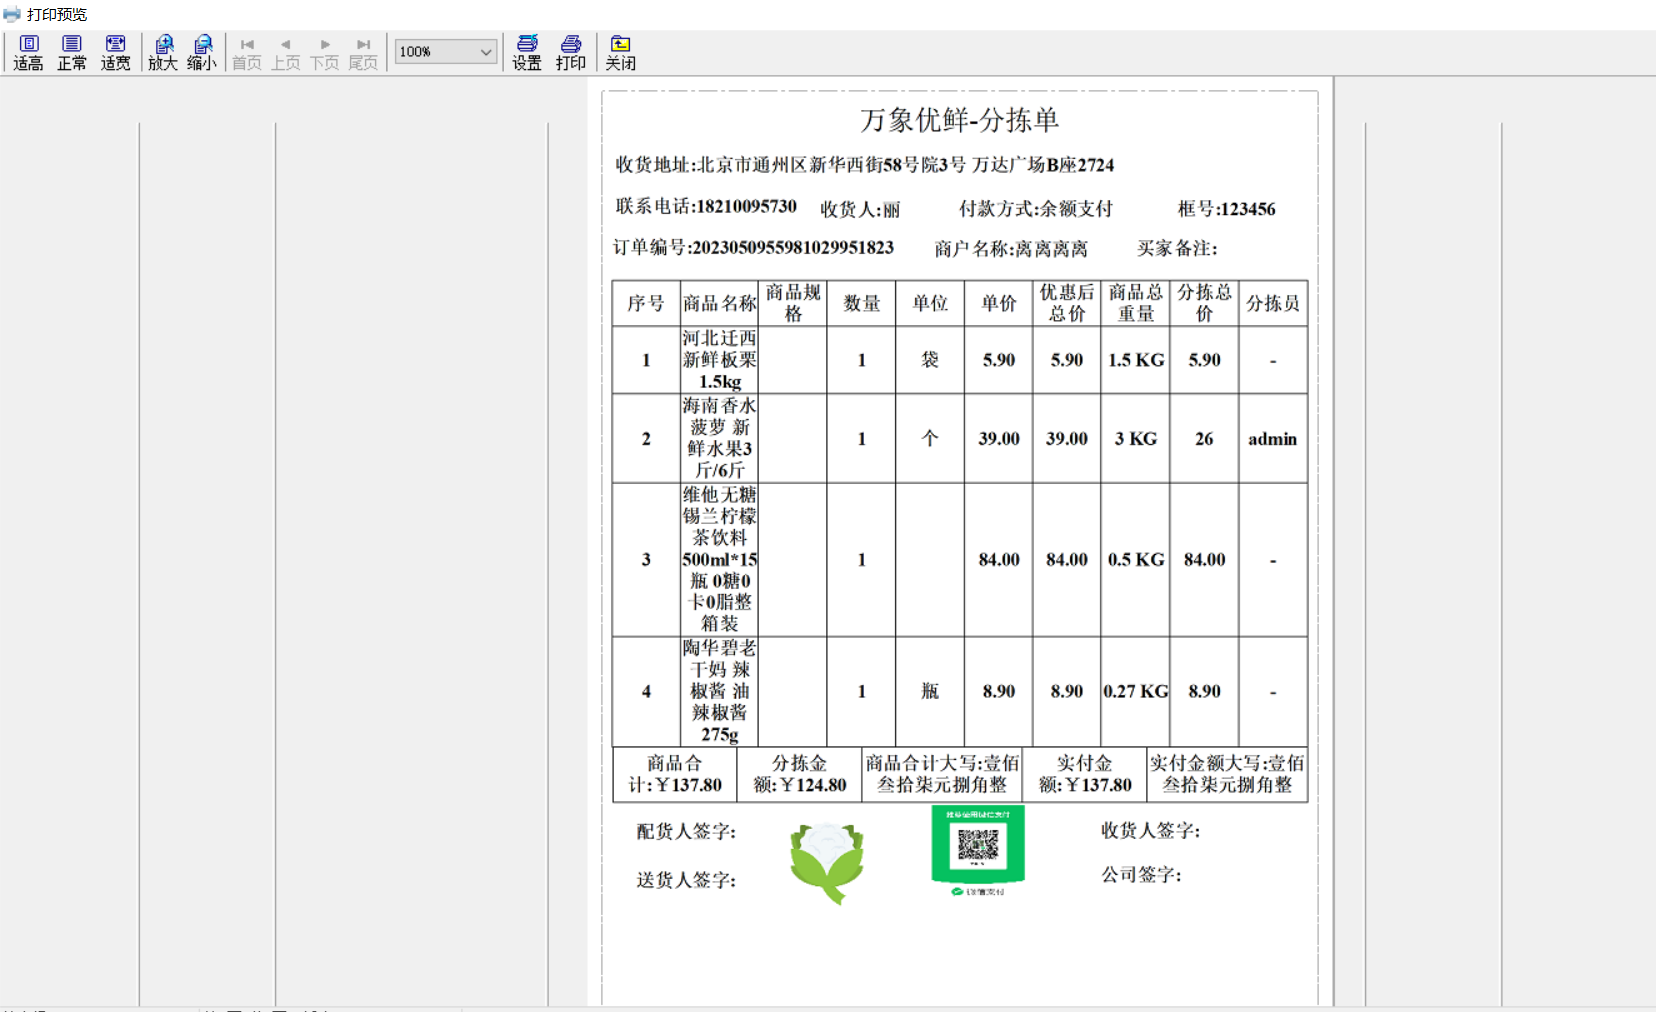This screenshot has width=1656, height=1012.
Task: Zoom out with the 缩小 icon
Action: [202, 52]
